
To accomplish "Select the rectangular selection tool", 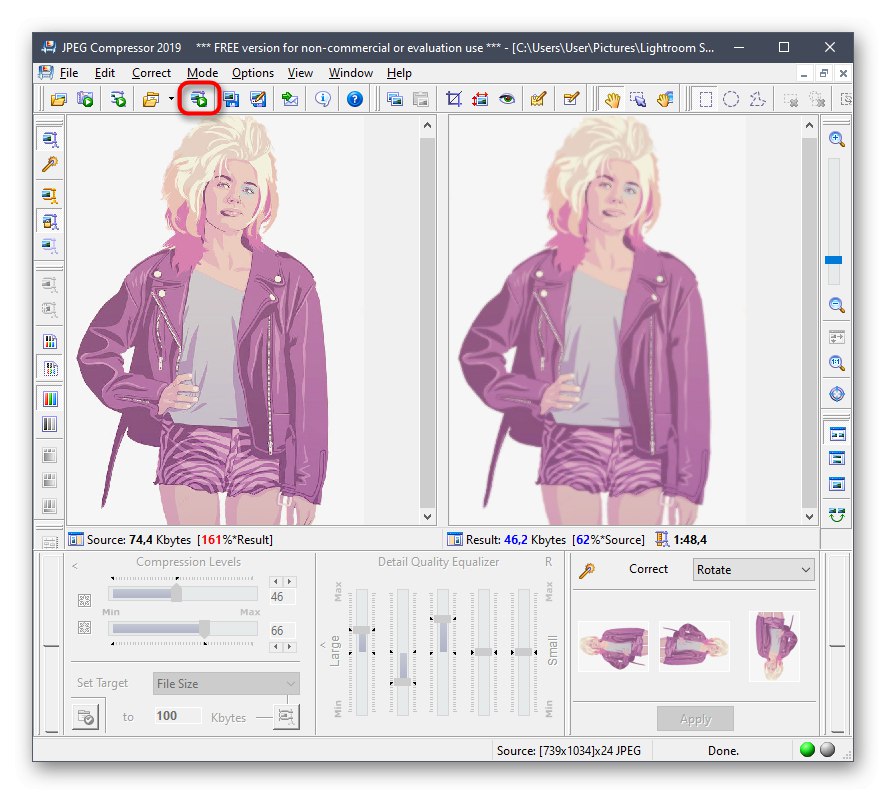I will click(x=706, y=99).
